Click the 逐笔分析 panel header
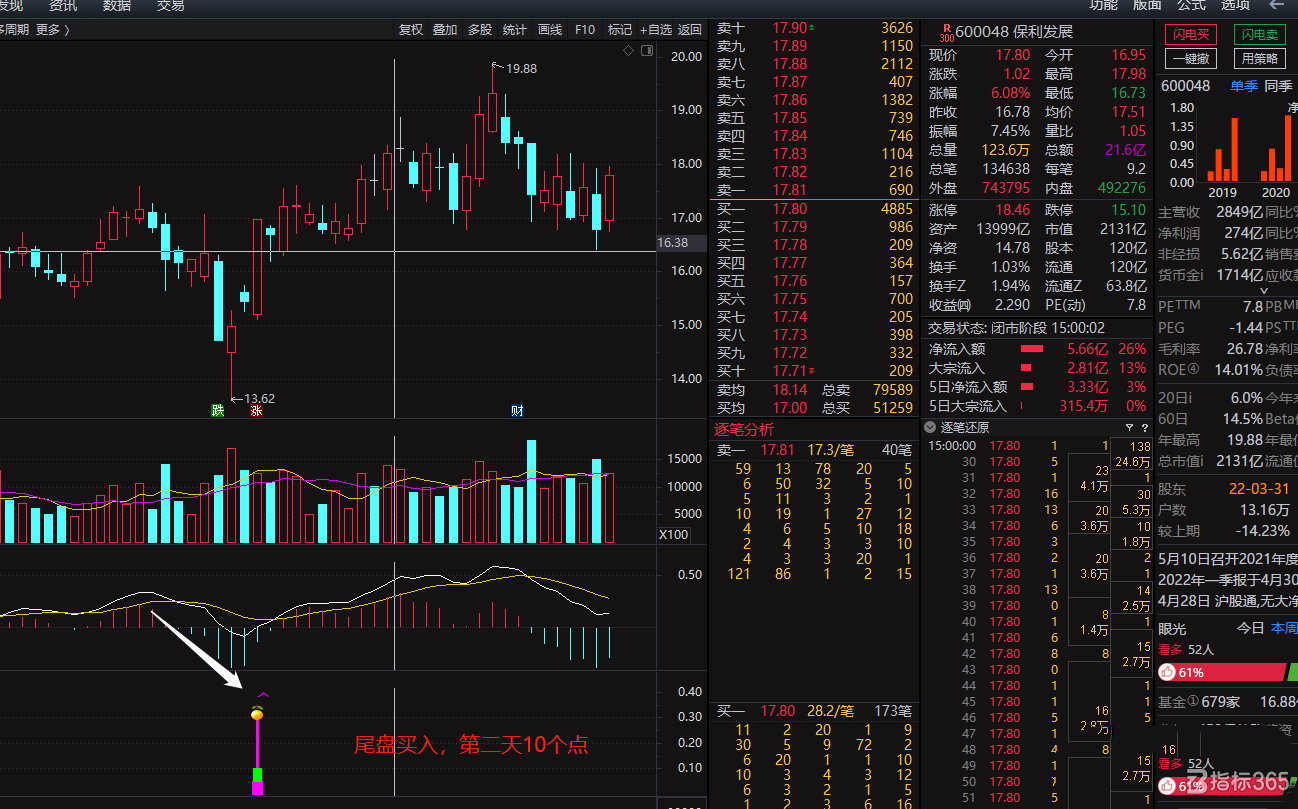 pyautogui.click(x=744, y=429)
